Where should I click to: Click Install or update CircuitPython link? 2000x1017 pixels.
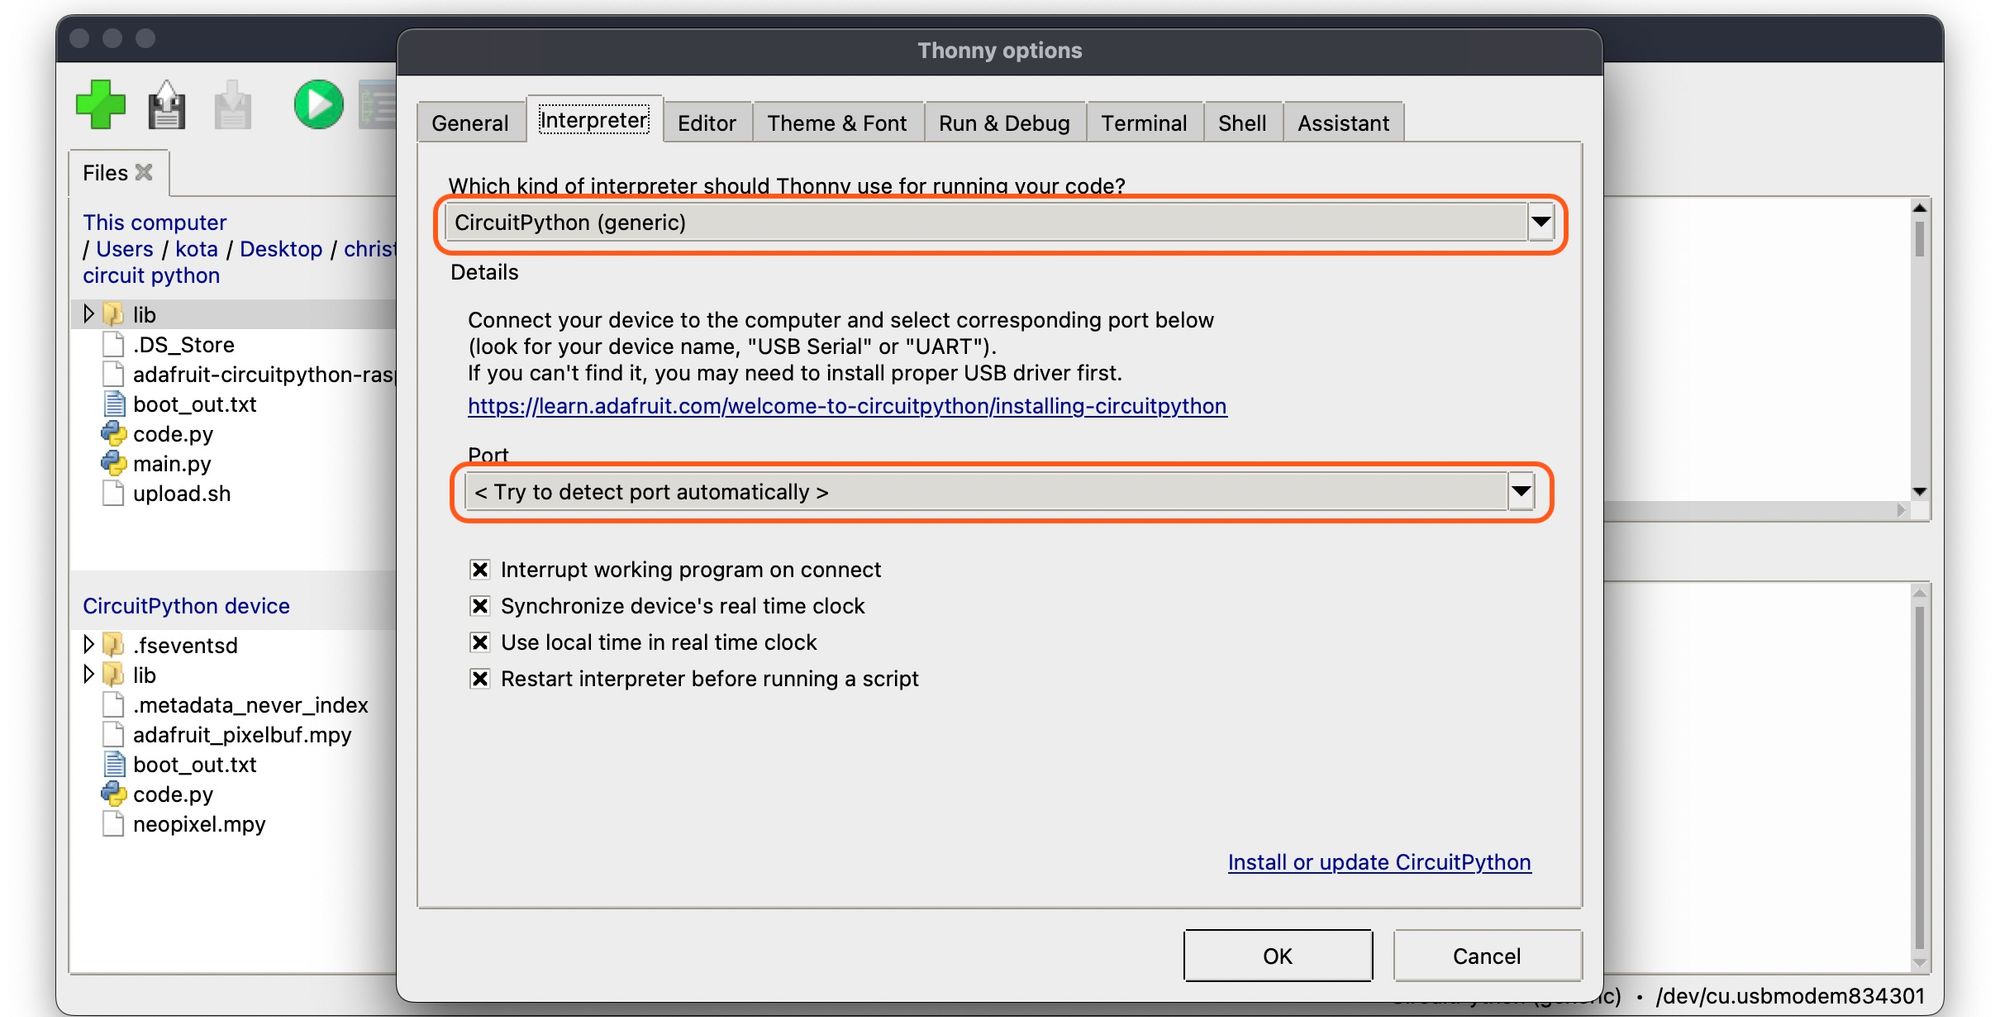click(x=1379, y=862)
